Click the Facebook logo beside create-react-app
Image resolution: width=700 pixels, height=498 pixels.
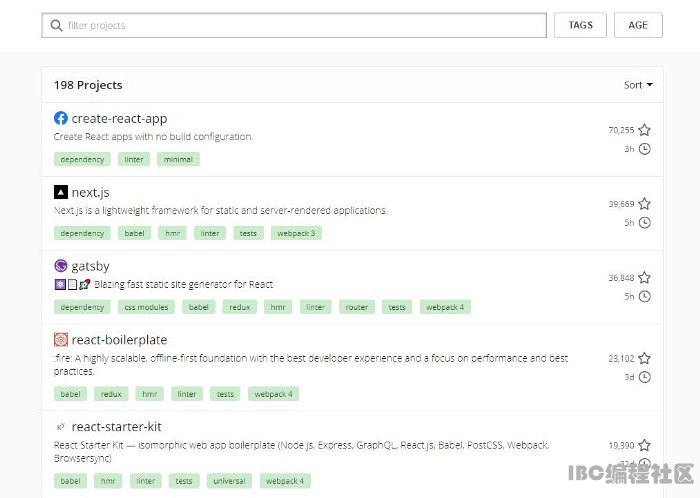[61, 118]
